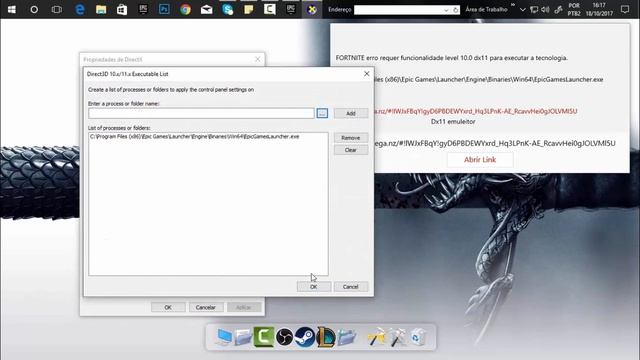Launch OBS Studio from the dock
The image size is (640, 360).
(x=284, y=337)
